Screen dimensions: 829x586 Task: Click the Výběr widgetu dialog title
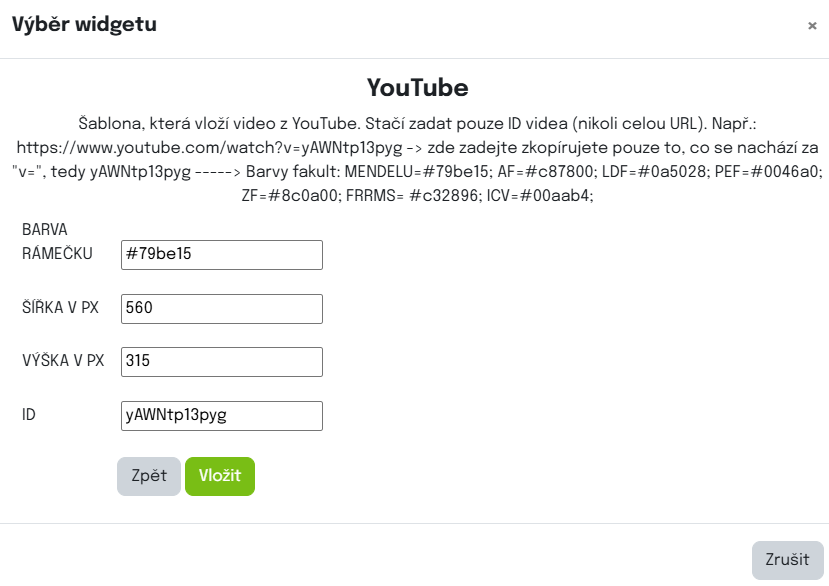tap(84, 25)
